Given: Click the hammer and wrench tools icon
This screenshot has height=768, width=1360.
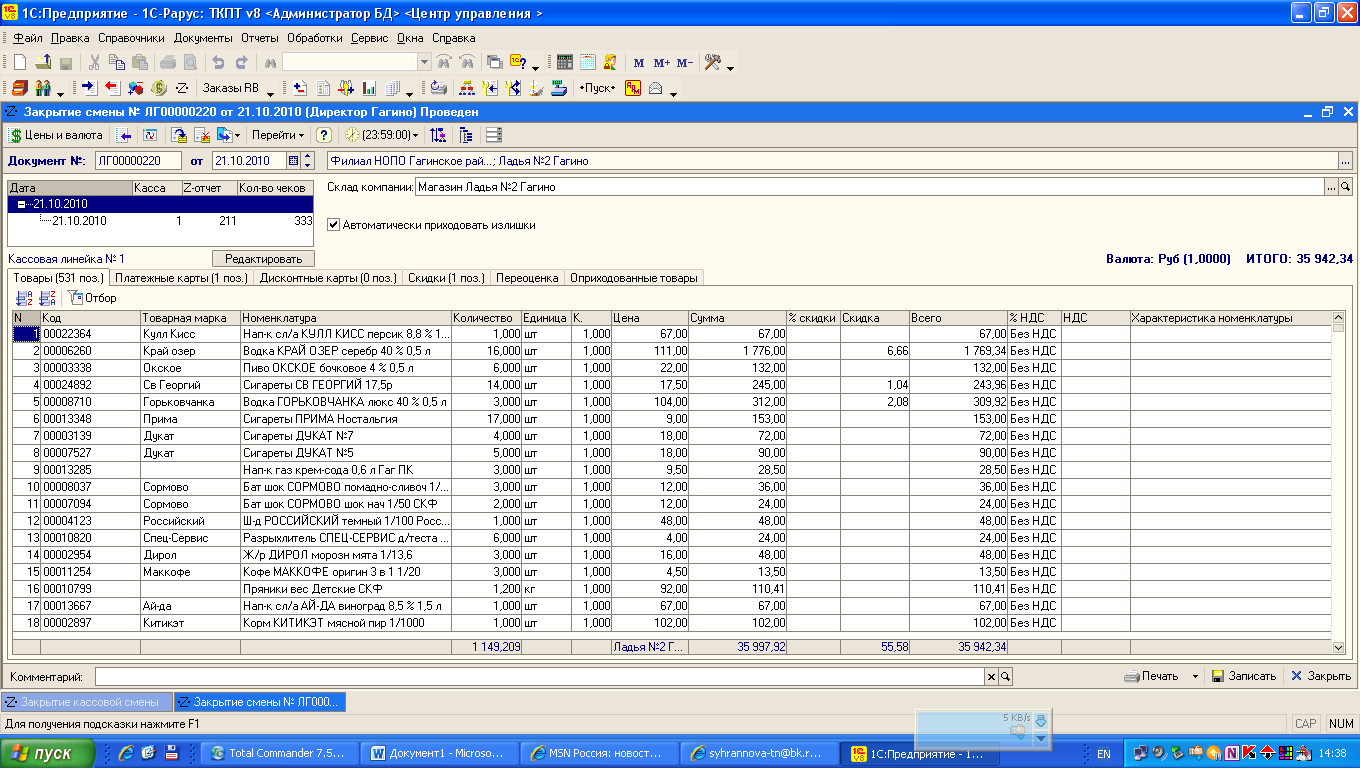Looking at the screenshot, I should click(713, 62).
